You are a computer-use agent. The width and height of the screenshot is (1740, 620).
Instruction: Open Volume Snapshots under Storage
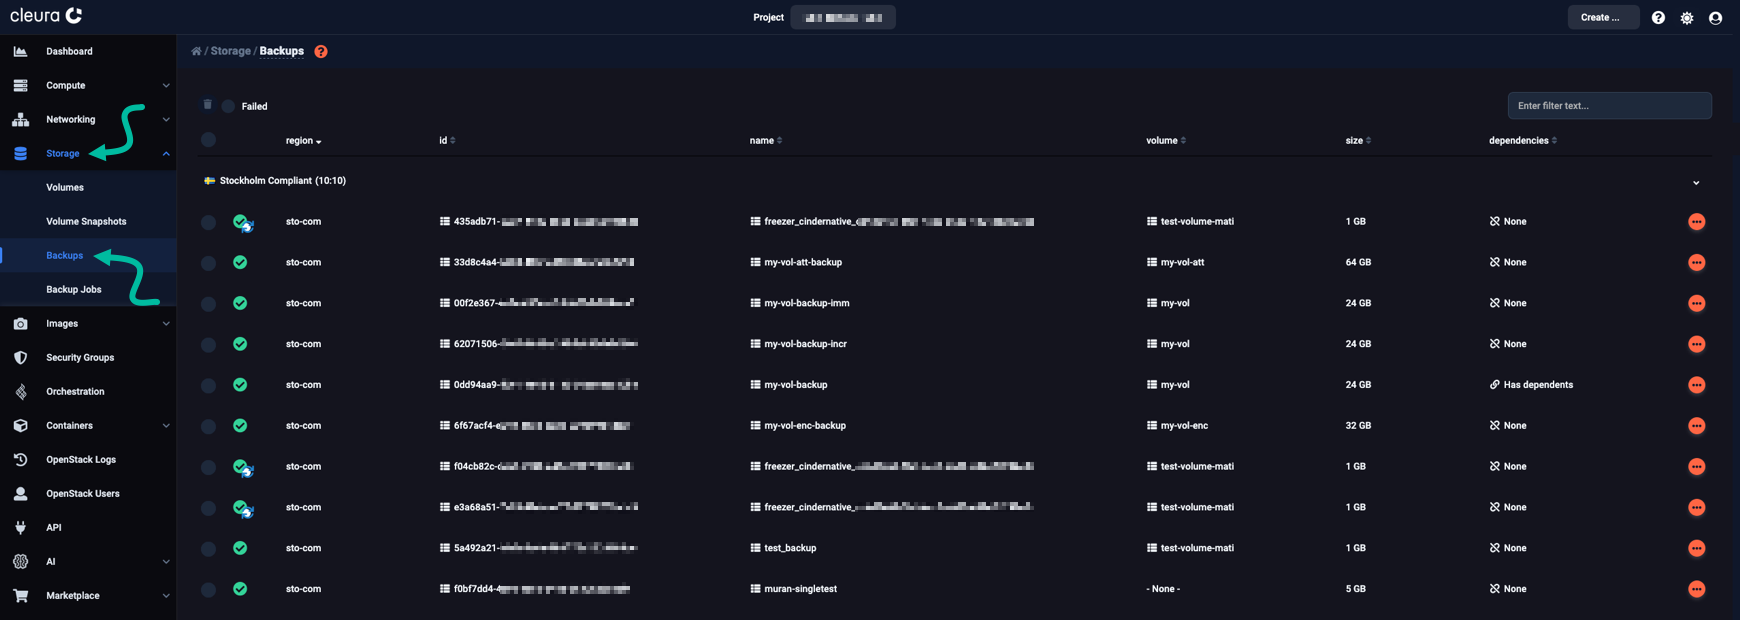coord(86,222)
